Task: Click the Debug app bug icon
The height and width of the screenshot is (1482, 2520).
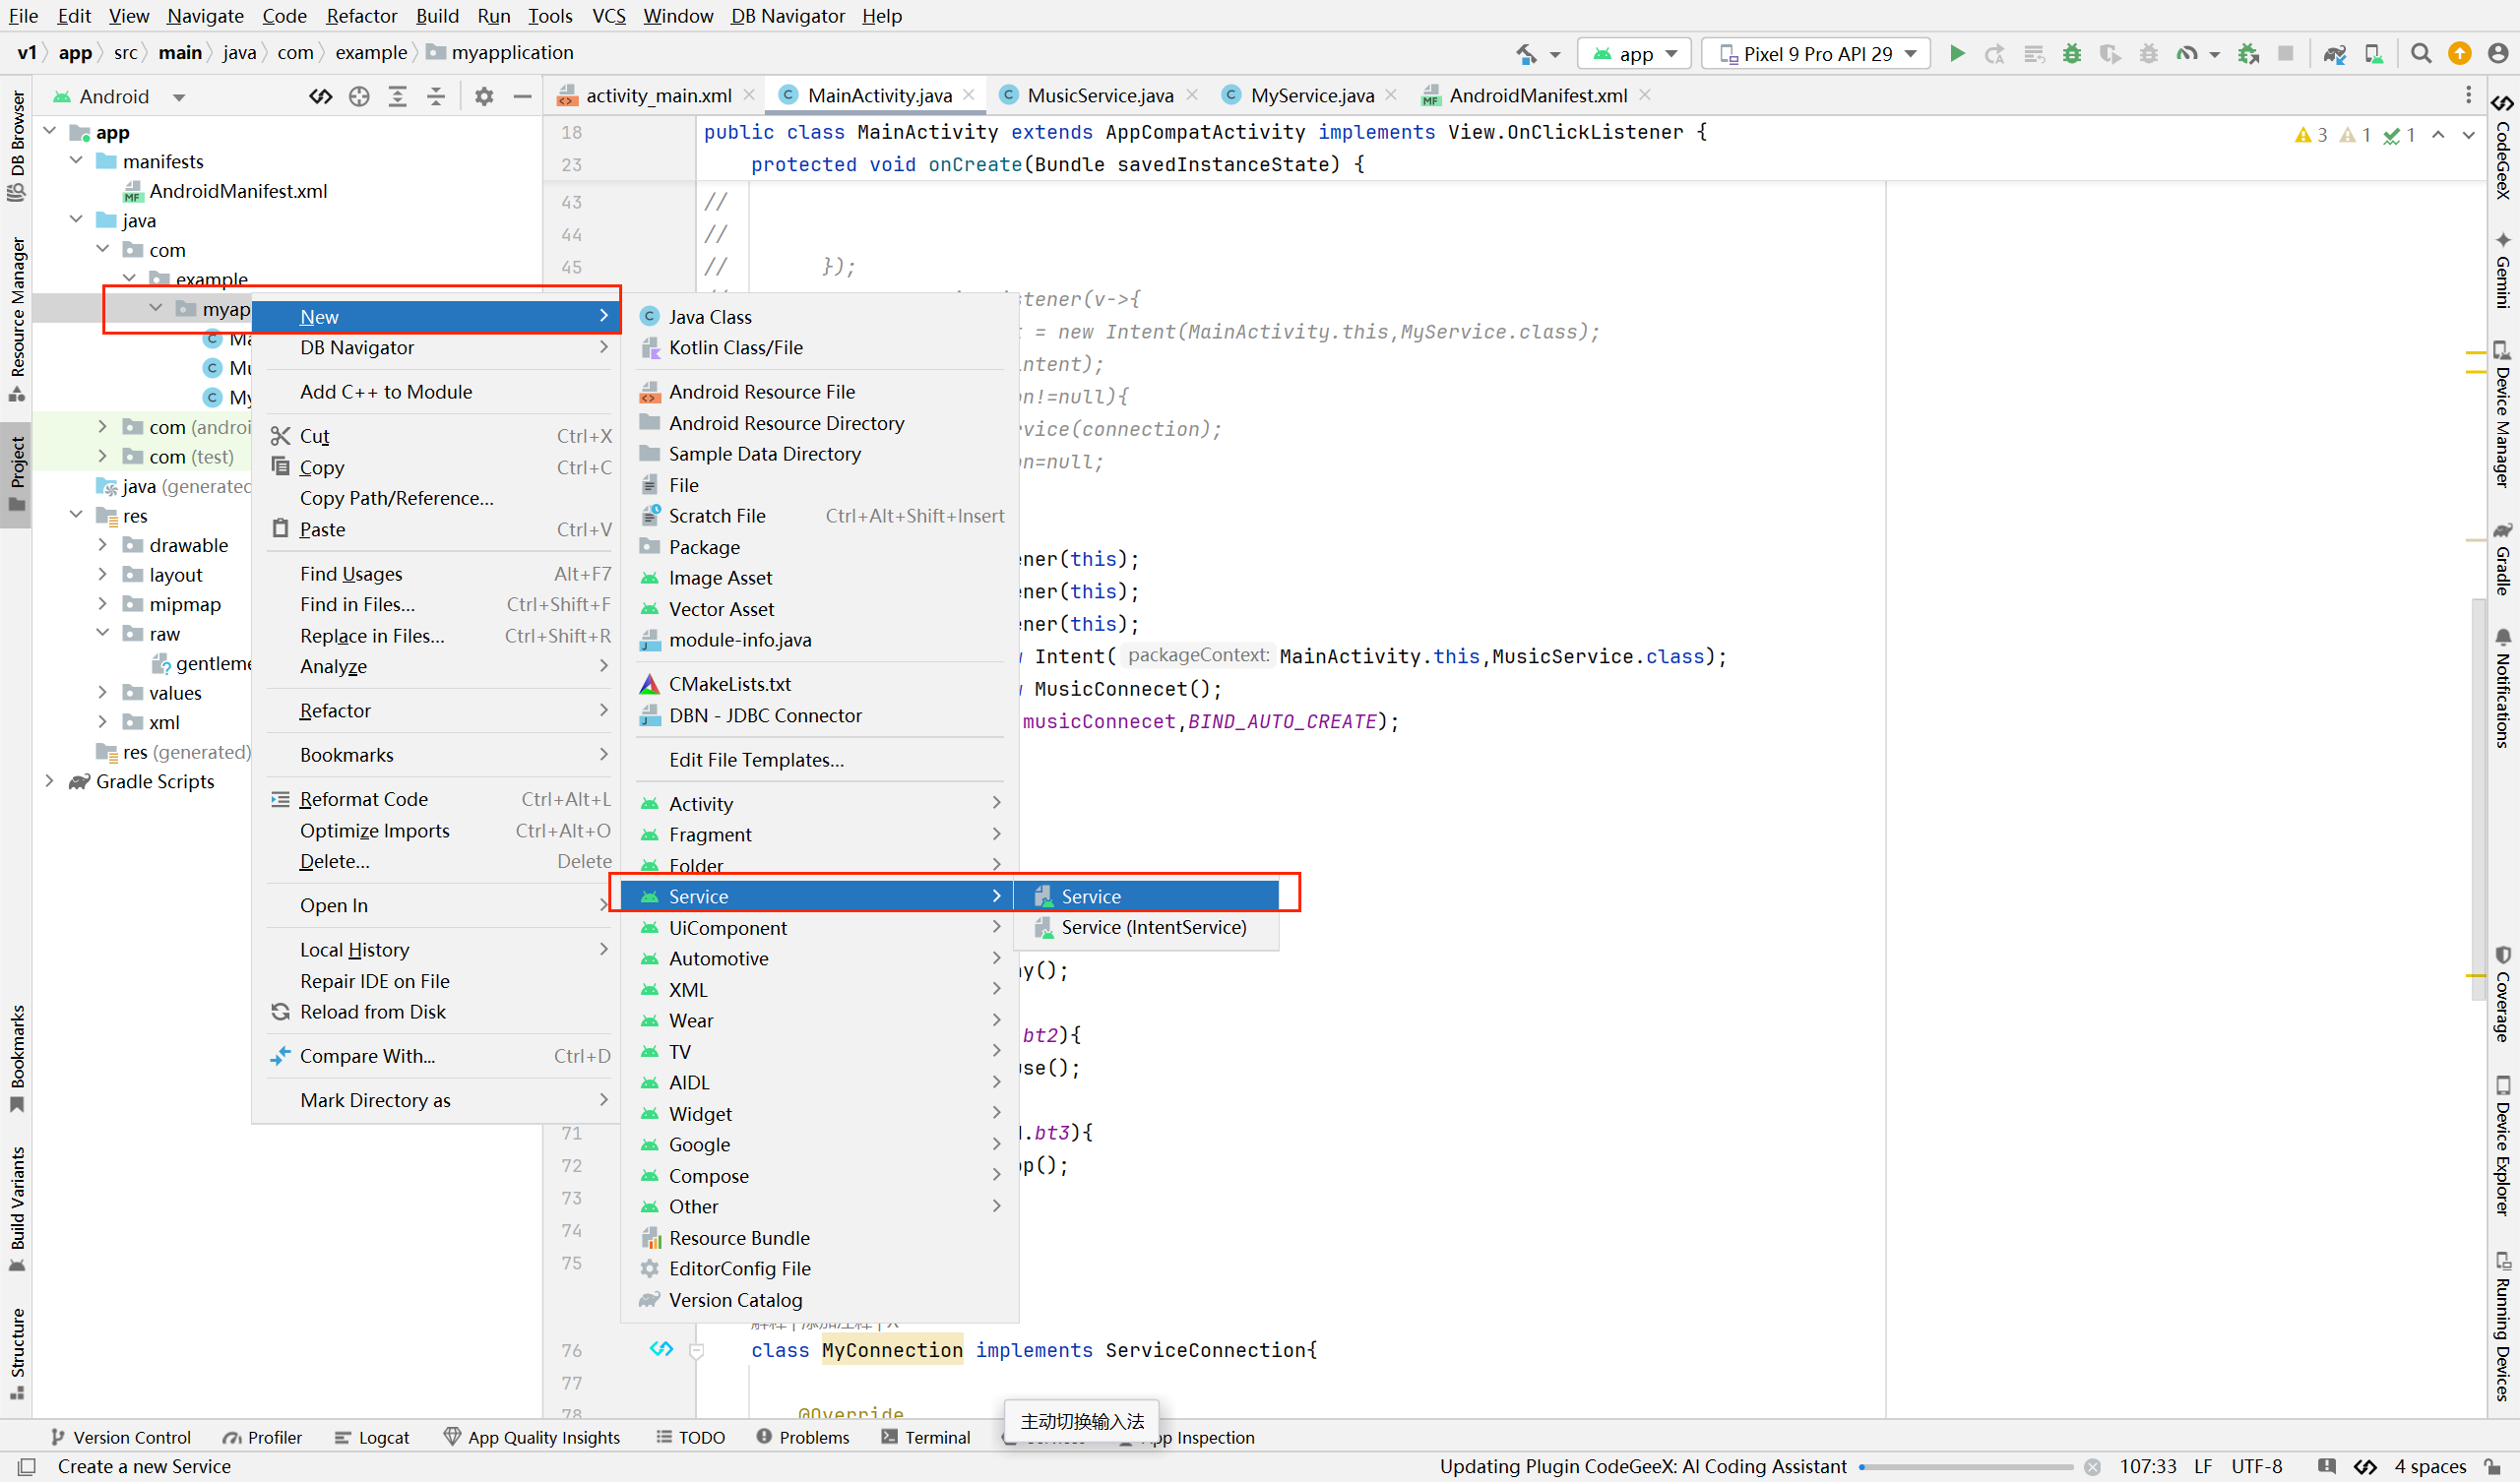Action: click(x=2072, y=54)
